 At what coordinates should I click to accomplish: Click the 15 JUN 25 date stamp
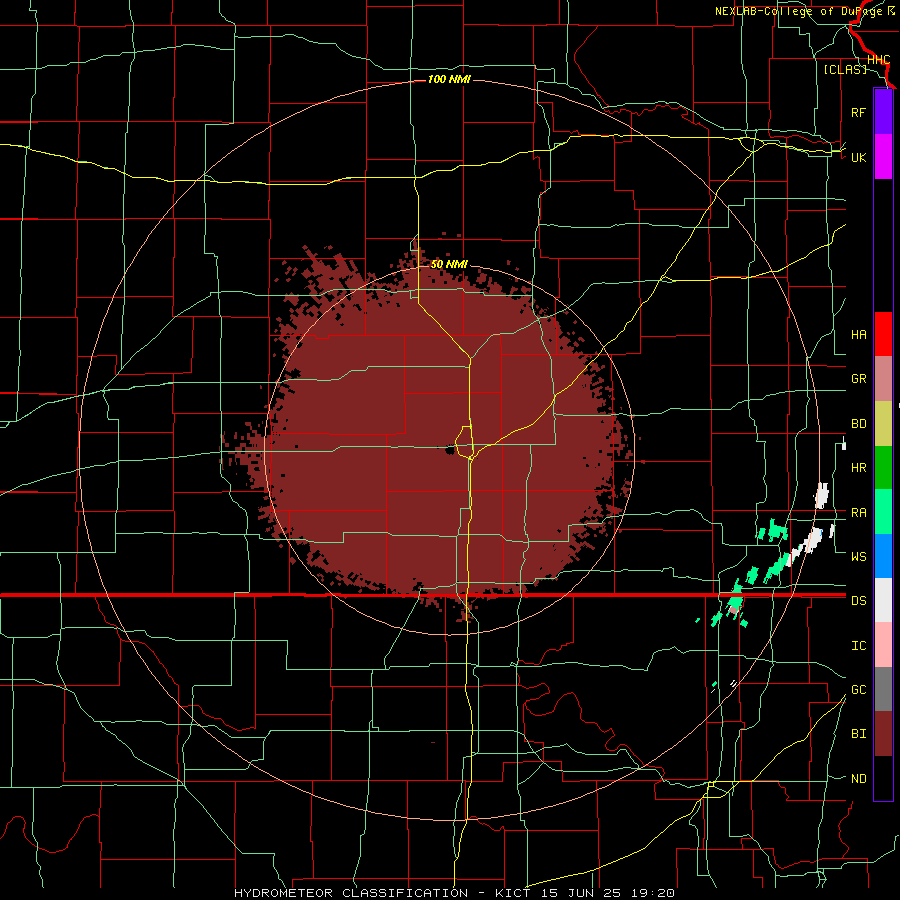[x=581, y=893]
